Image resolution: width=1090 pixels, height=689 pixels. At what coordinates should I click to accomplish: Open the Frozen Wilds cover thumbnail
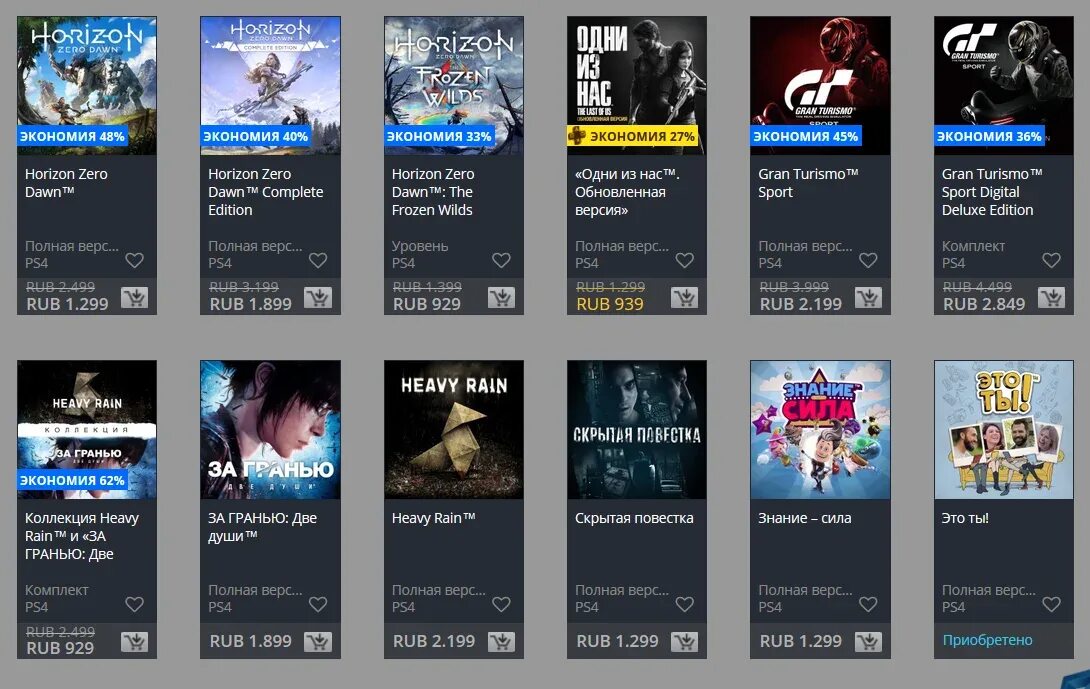[454, 86]
